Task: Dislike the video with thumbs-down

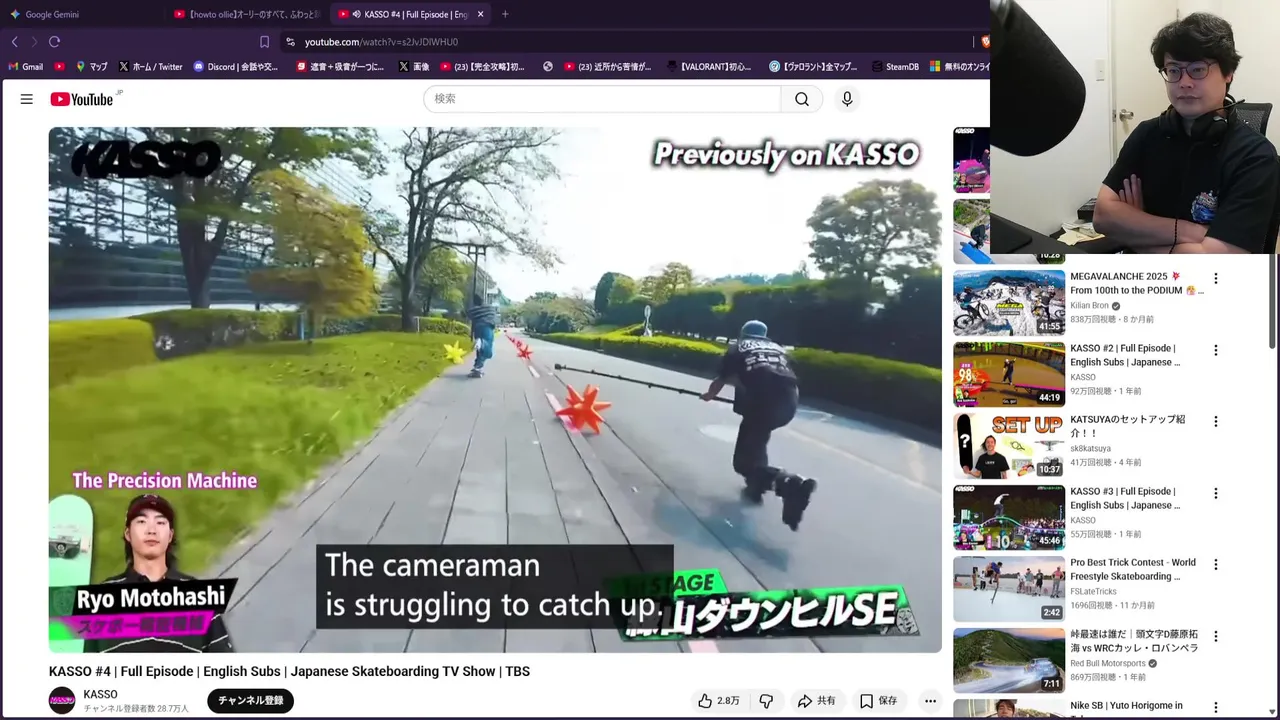Action: point(766,701)
